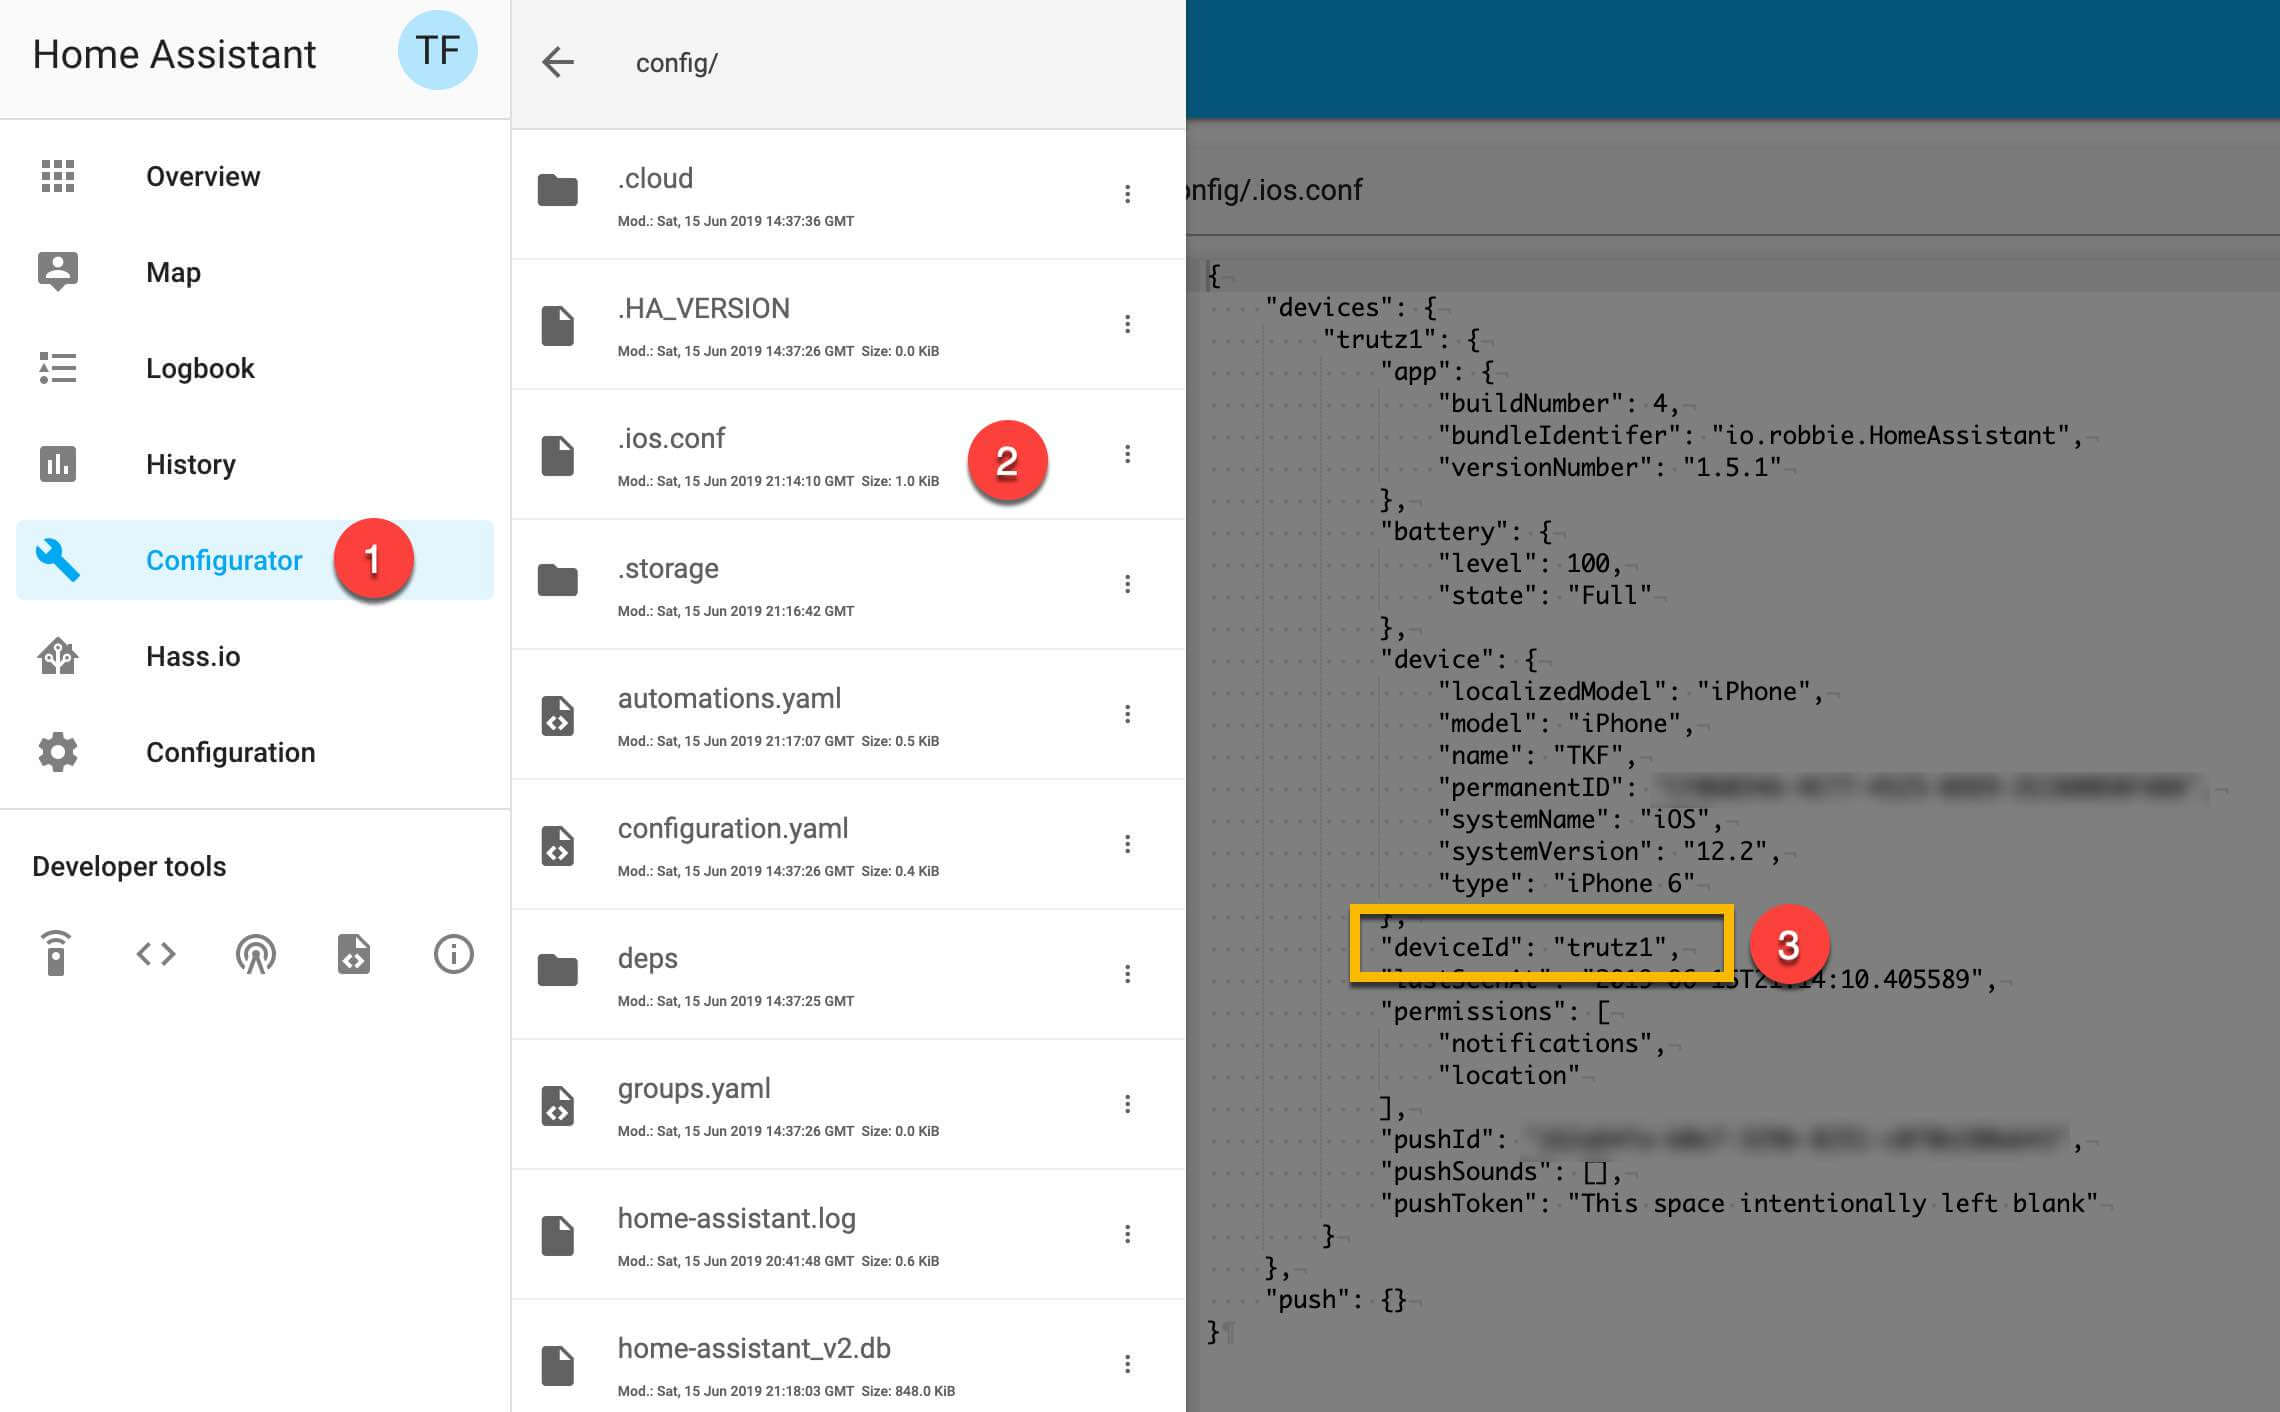Open options menu for .cloud folder

click(1127, 194)
